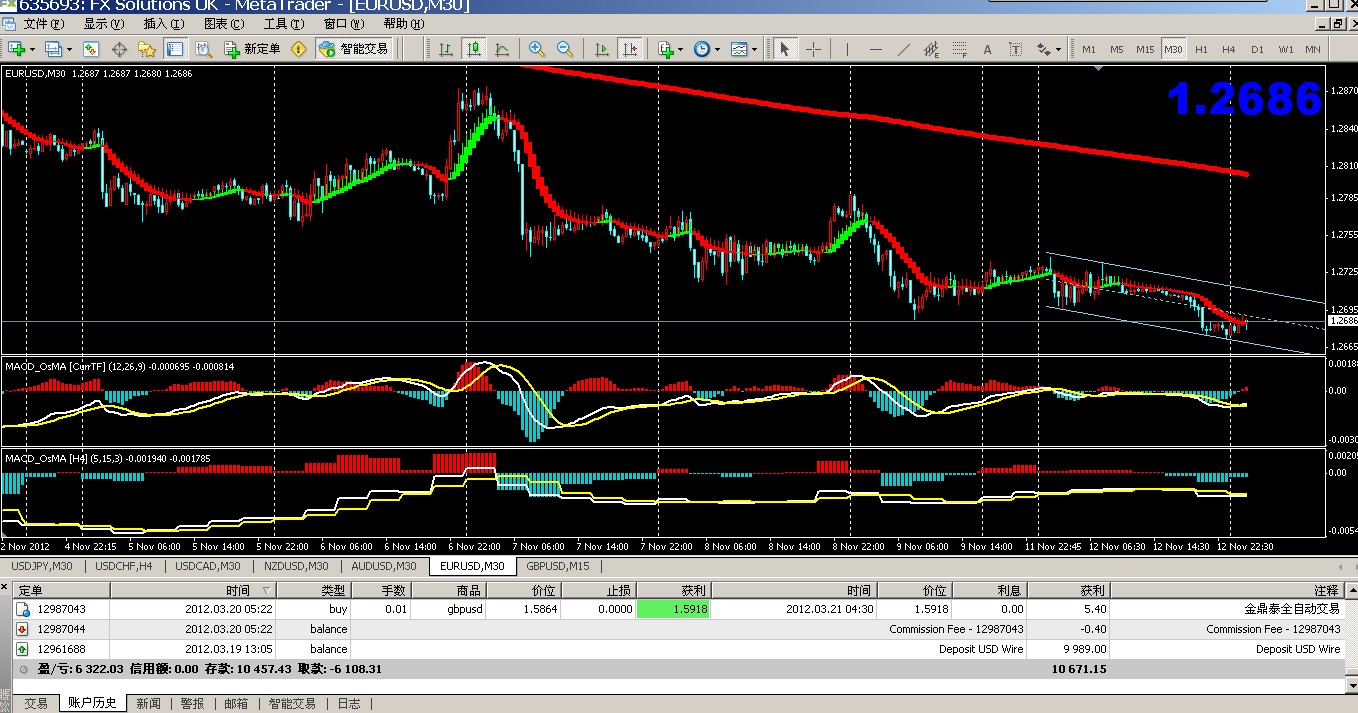This screenshot has width=1358, height=713.
Task: Select the Fibonacci retracement tool
Action: 959,49
